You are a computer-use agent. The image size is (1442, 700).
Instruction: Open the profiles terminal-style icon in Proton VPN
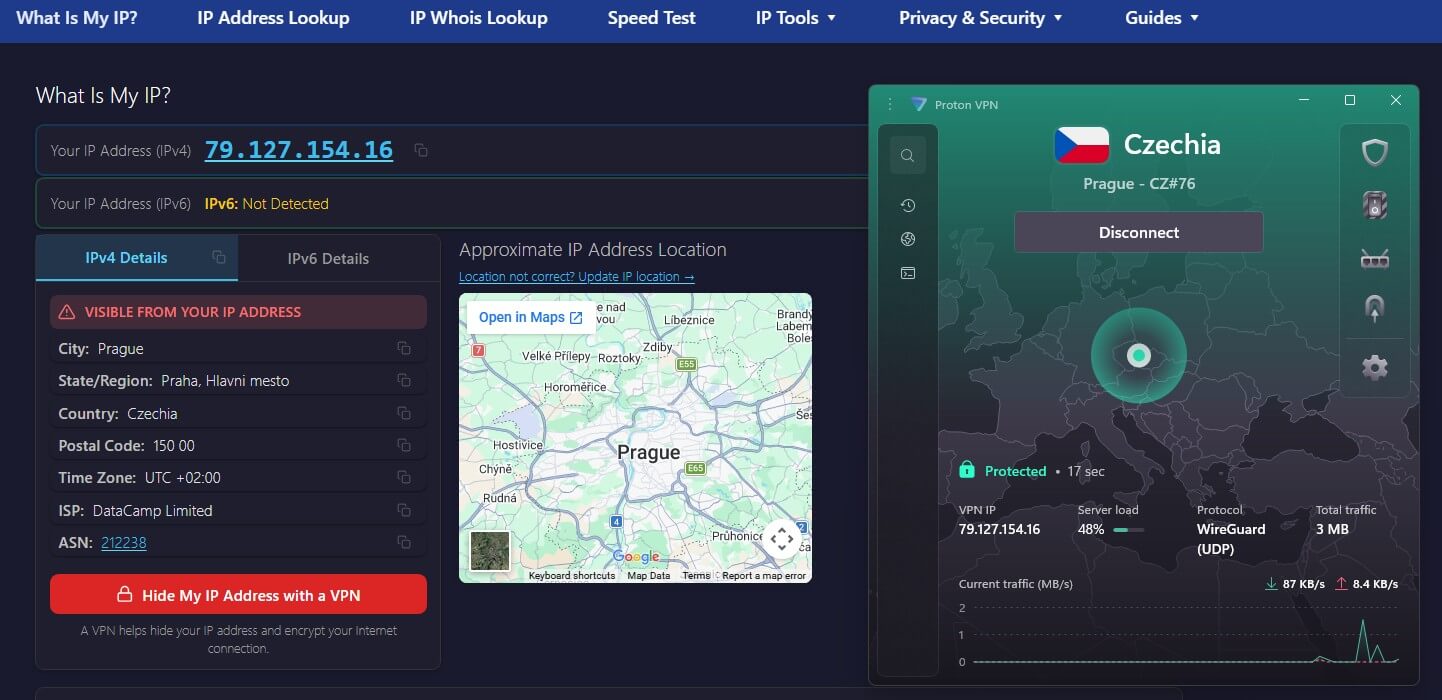[907, 273]
